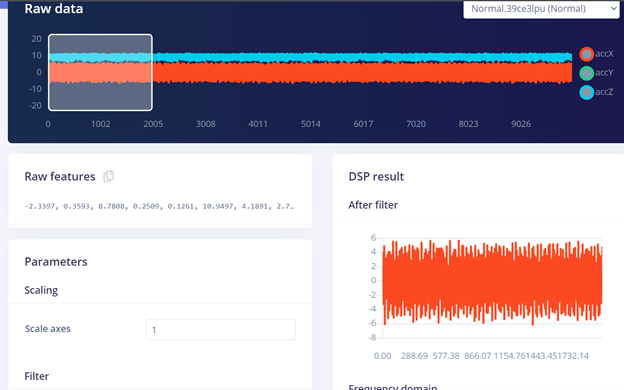This screenshot has width=624, height=390.
Task: Click the After filter section label
Action: [x=373, y=205]
